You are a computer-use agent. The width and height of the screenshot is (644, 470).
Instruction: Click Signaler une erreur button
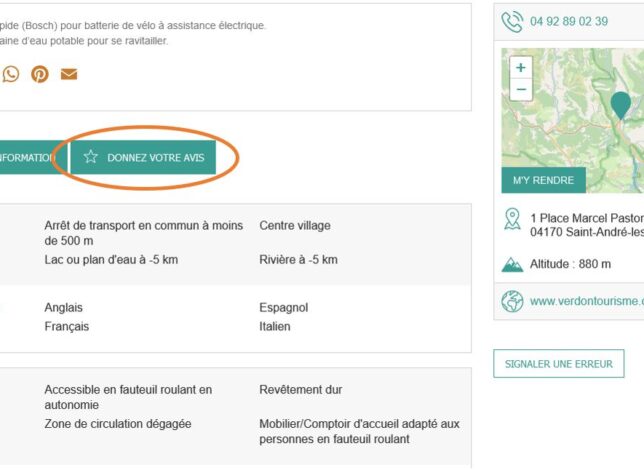coord(558,363)
